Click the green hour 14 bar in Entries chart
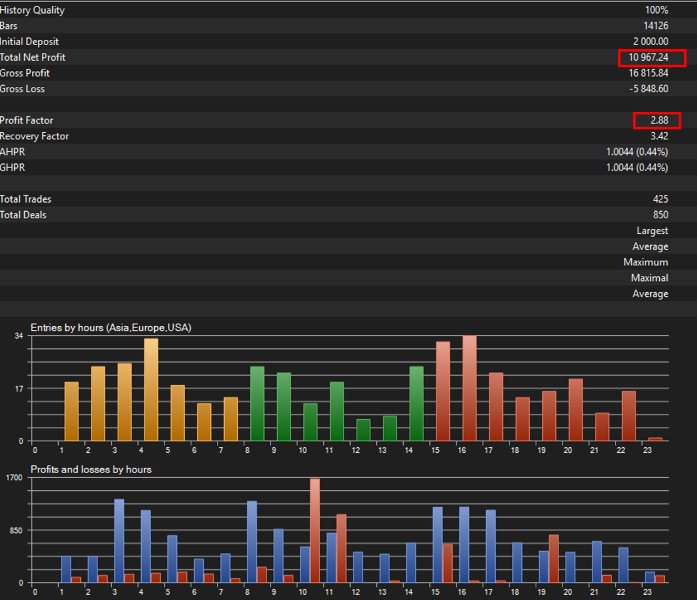 pyautogui.click(x=416, y=404)
